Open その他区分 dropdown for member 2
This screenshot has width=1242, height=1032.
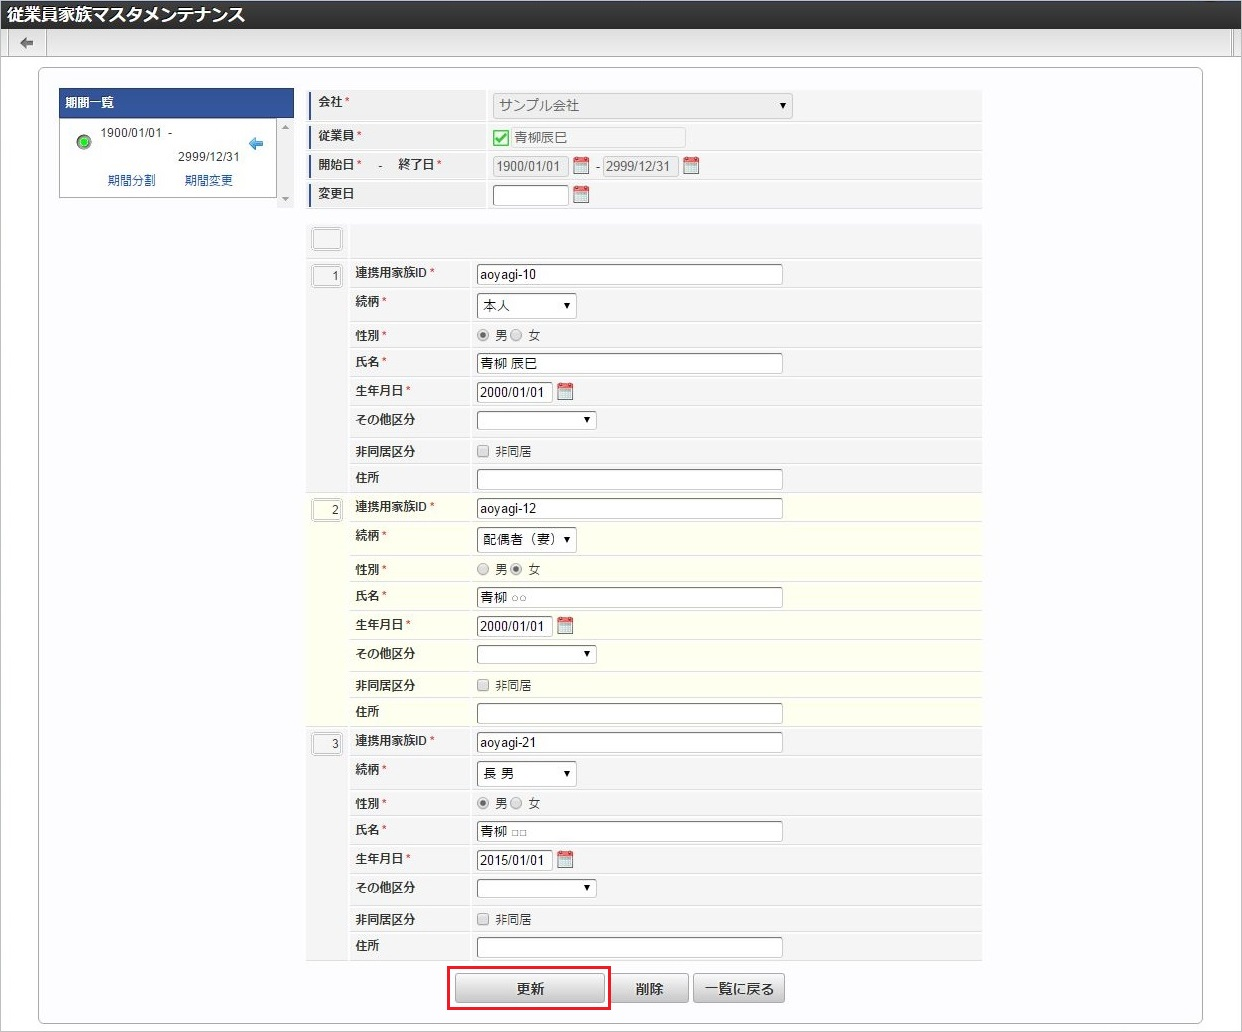coord(536,654)
